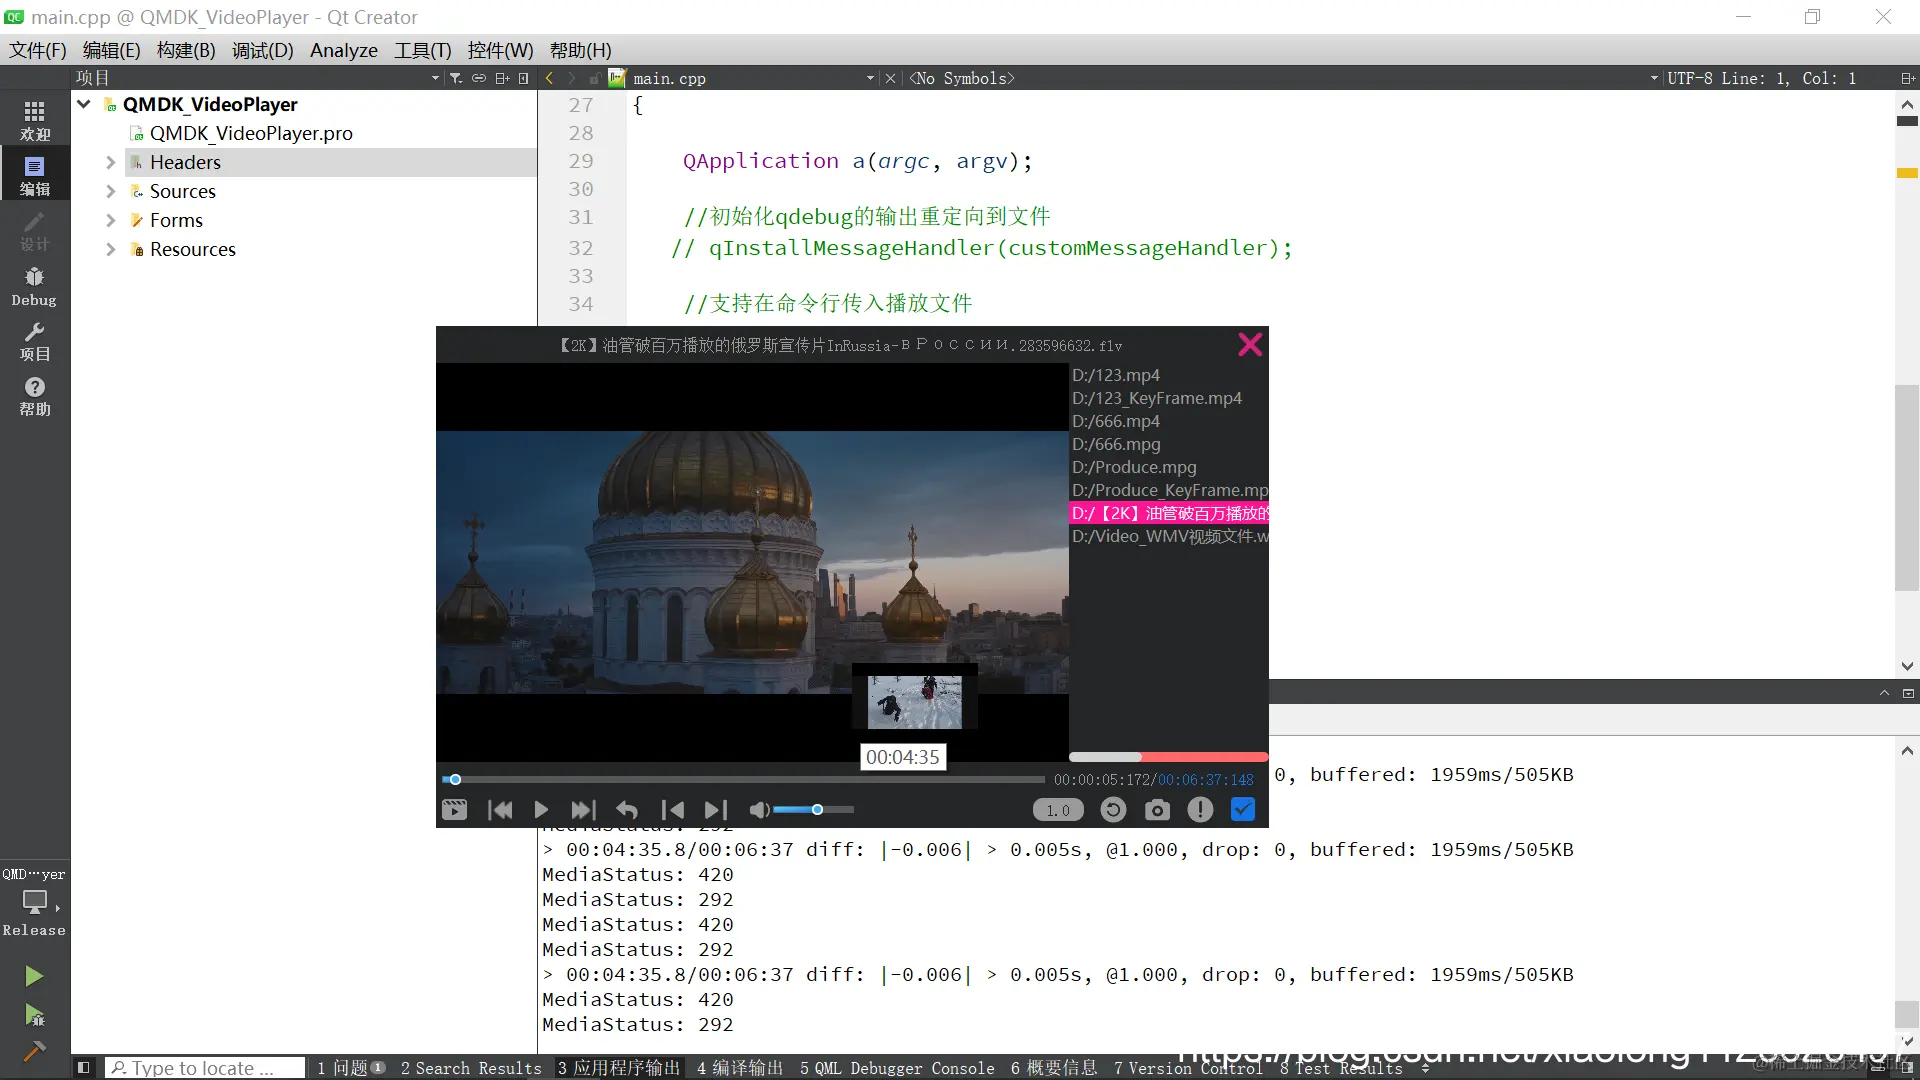Expand the Headers folder in project tree
The image size is (1920, 1080).
pos(111,162)
